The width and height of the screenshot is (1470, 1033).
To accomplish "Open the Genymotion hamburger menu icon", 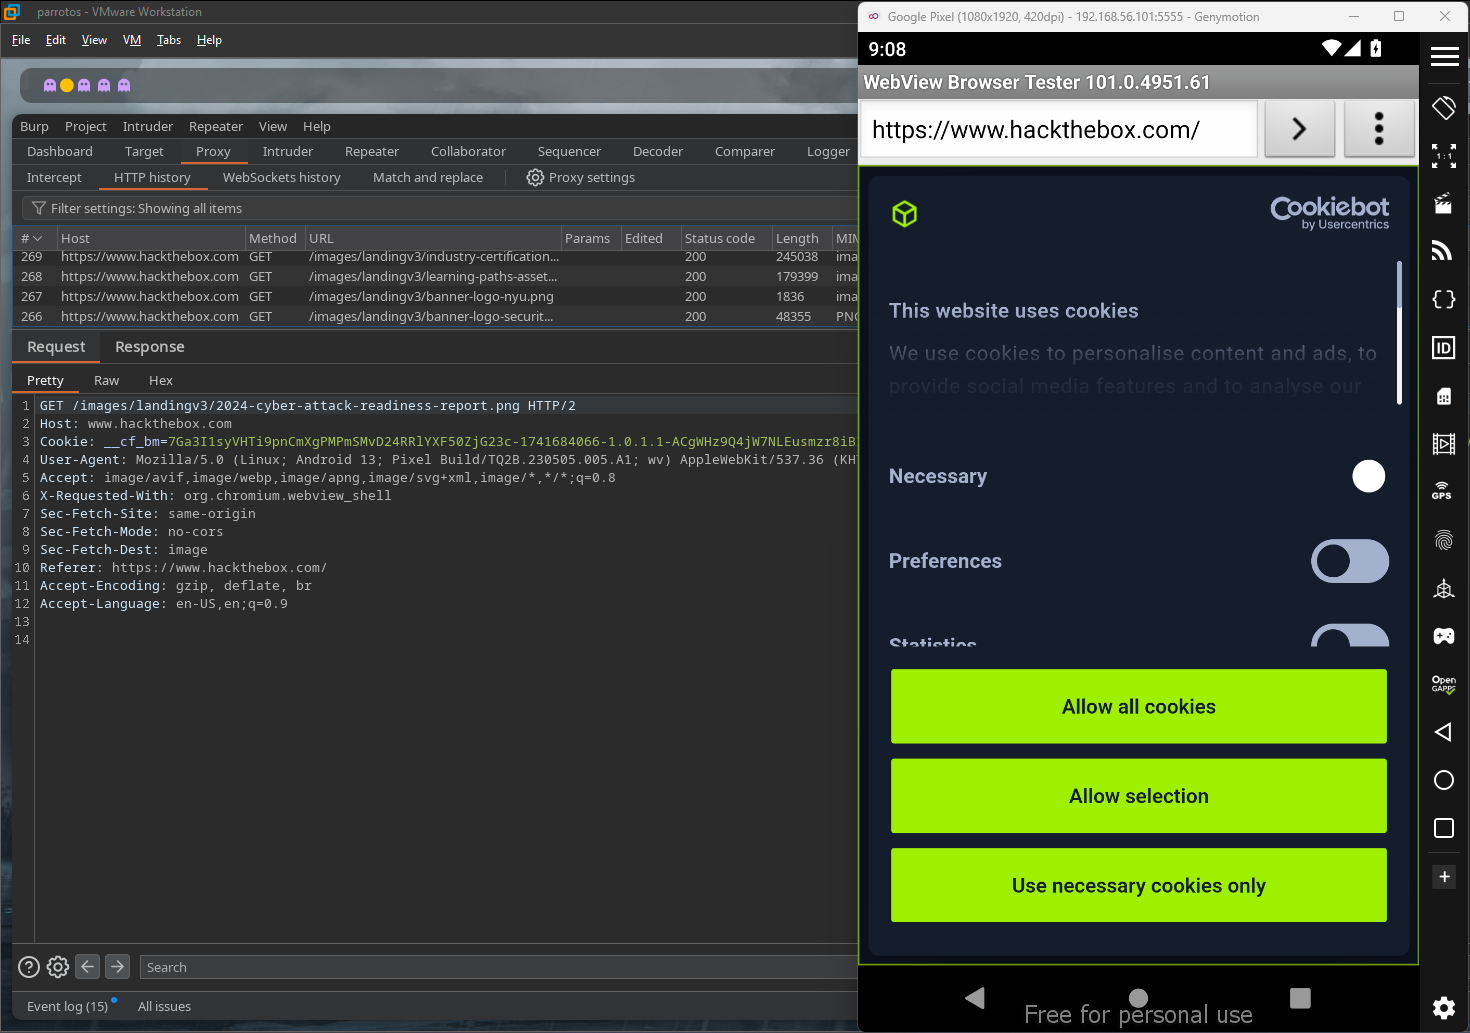I will point(1444,57).
